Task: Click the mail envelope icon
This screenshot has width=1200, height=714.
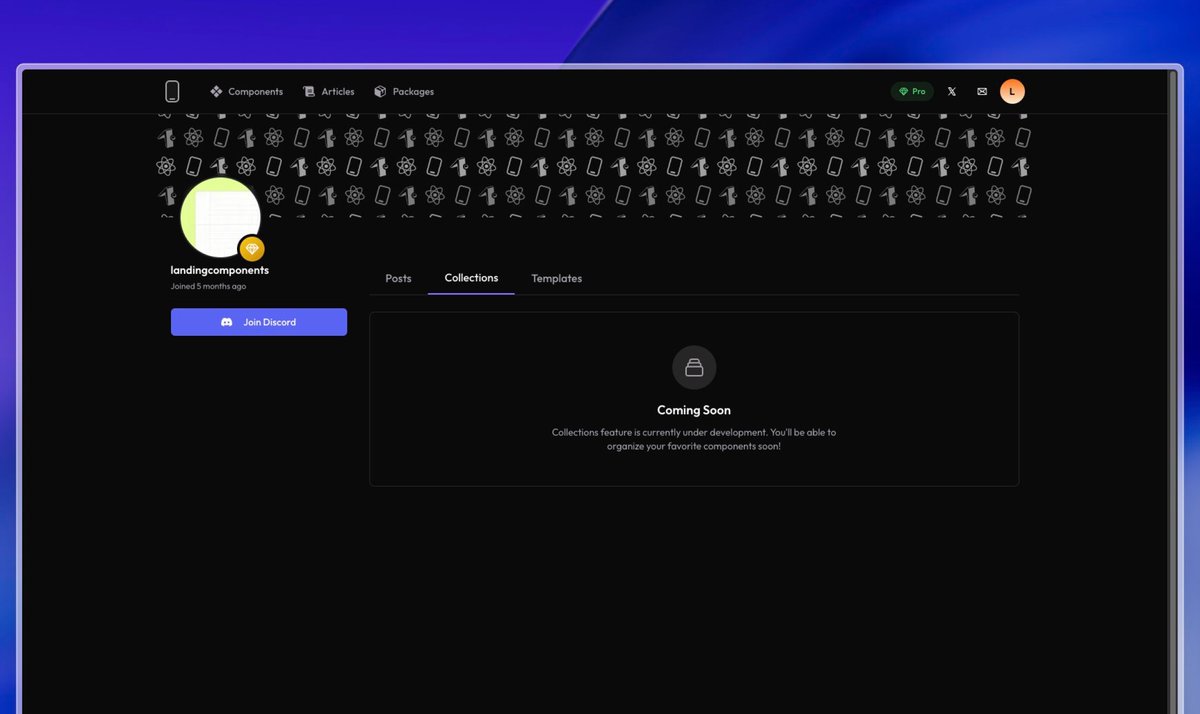Action: (982, 91)
